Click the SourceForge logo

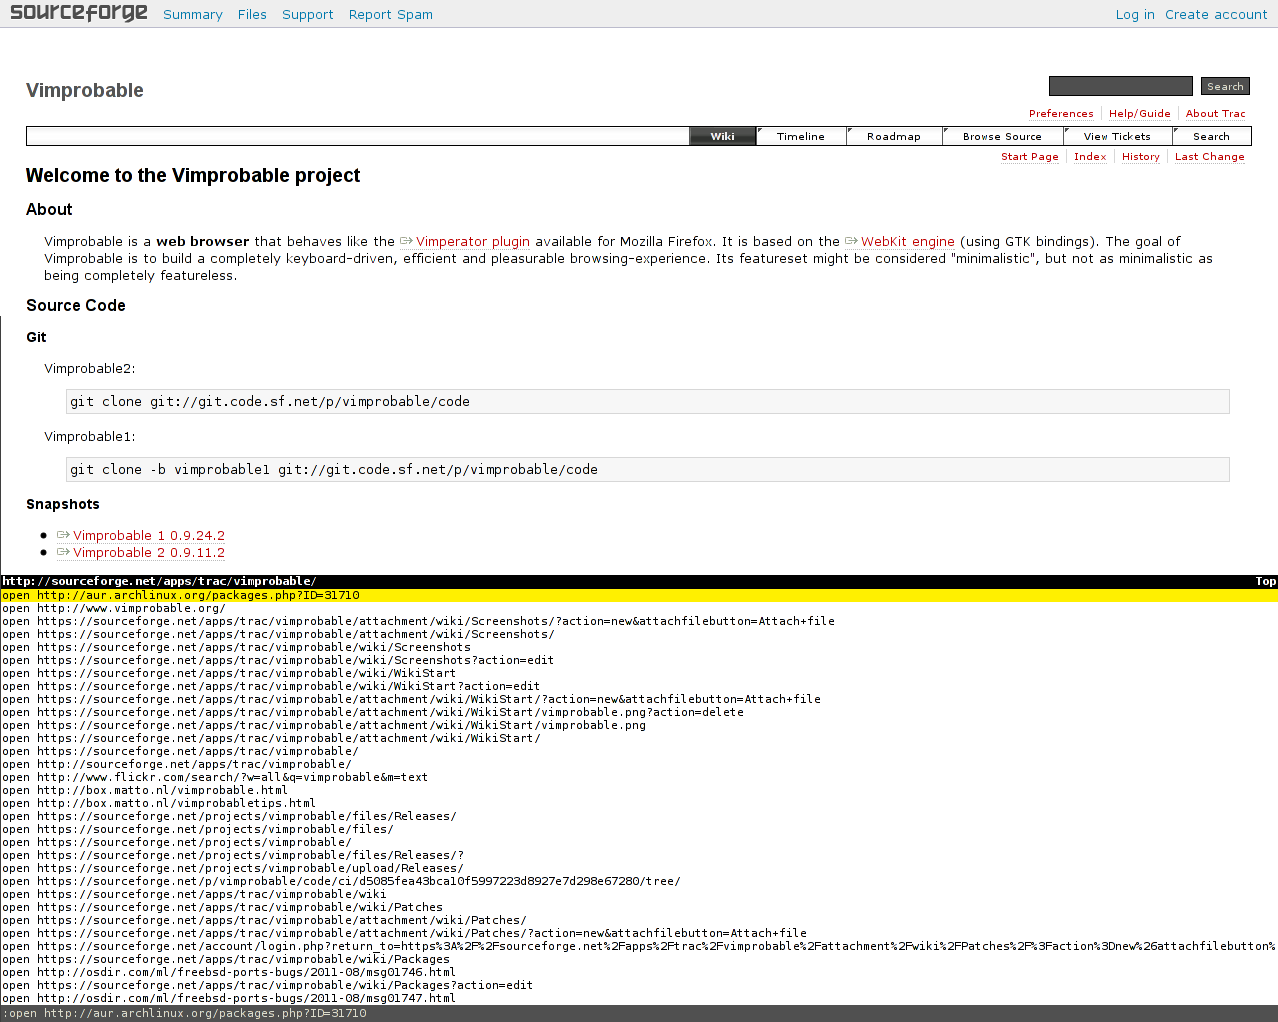point(78,13)
